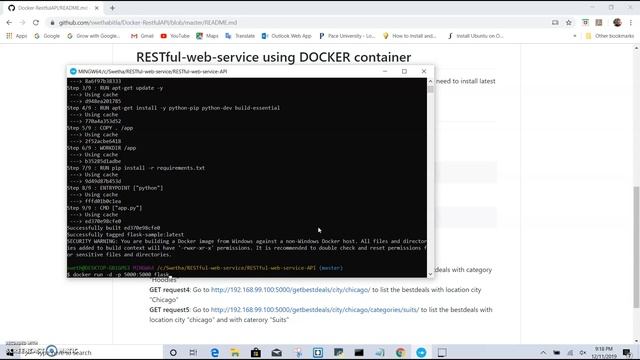This screenshot has height=360, width=640.
Task: Click the docker run command line in terminal
Action: pos(118,275)
